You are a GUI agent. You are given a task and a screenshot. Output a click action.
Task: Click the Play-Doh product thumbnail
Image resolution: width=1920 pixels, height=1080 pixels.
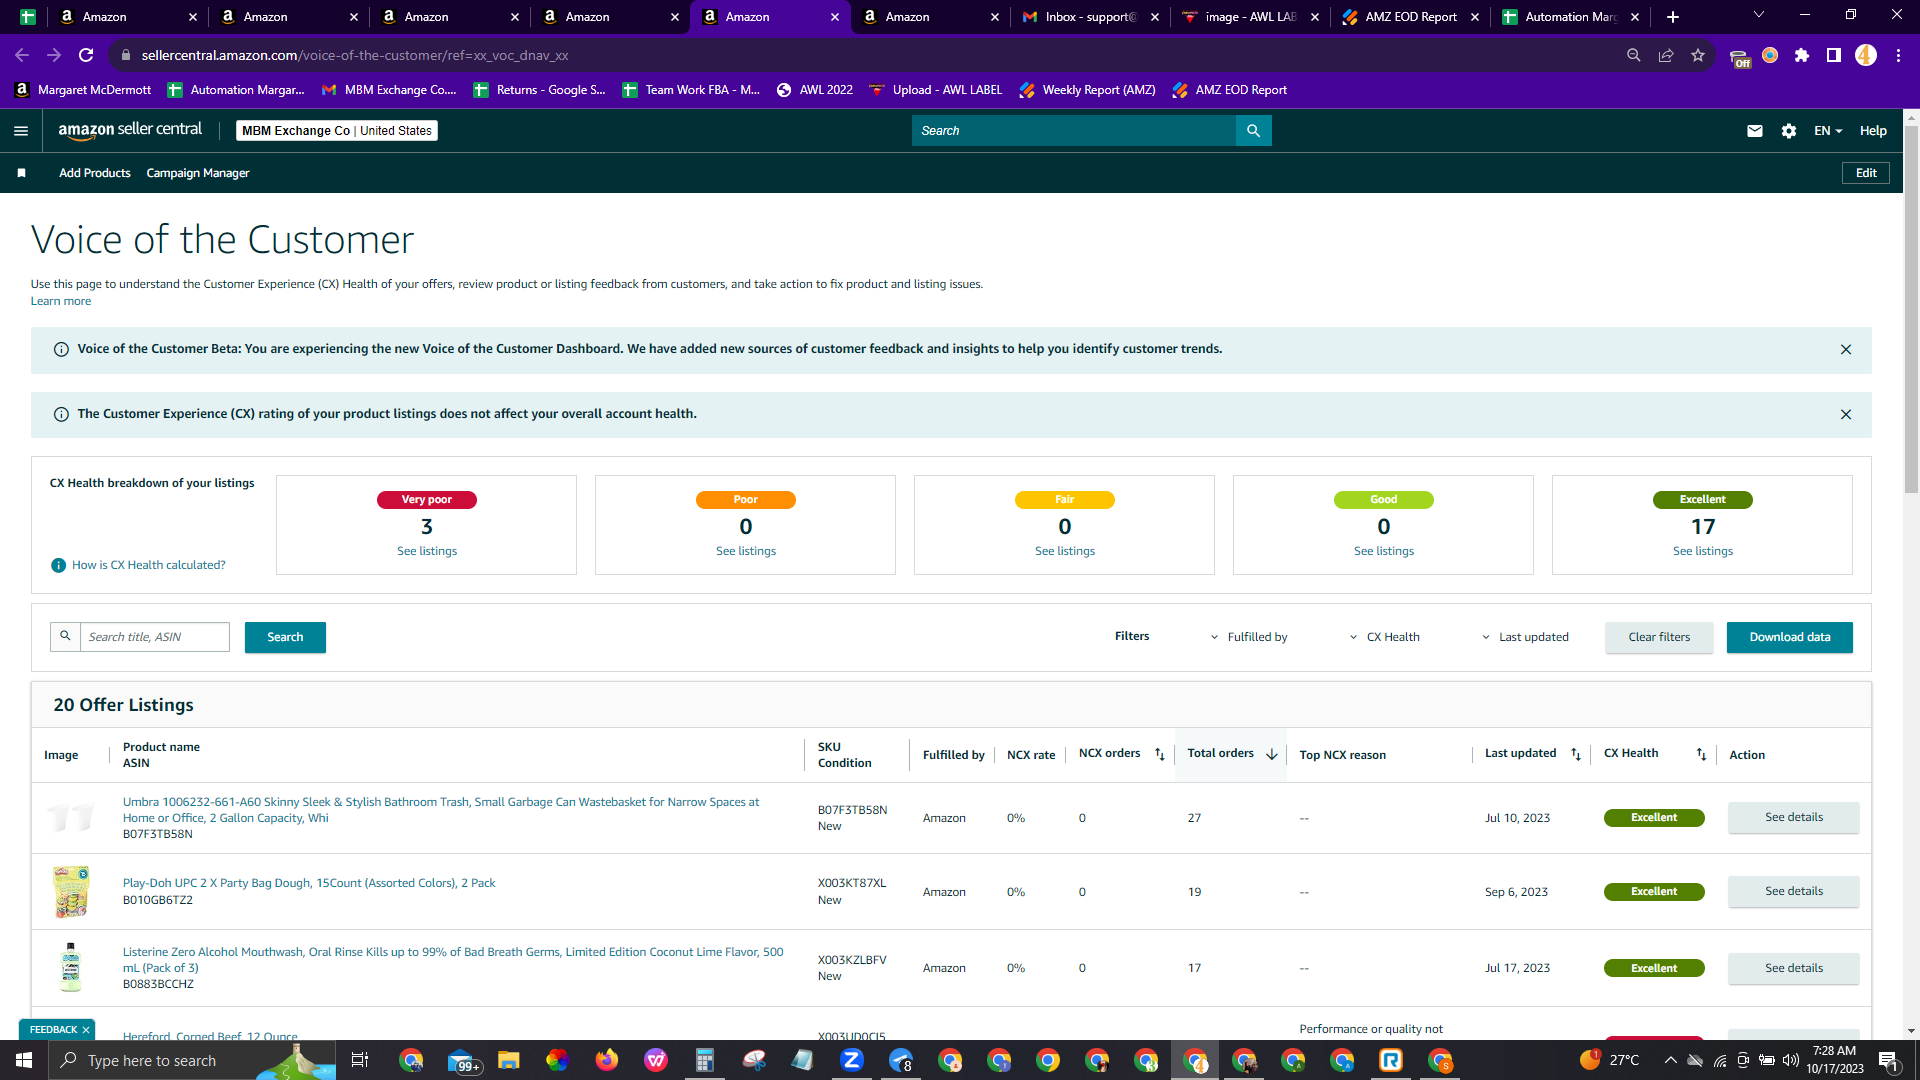coord(71,892)
